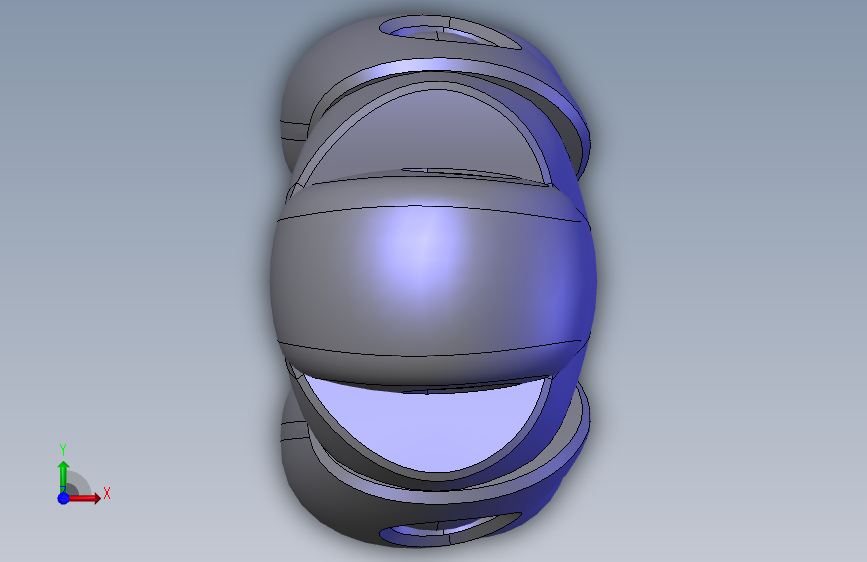
Task: Click the blue Z axis dot of triad
Action: pyautogui.click(x=63, y=498)
